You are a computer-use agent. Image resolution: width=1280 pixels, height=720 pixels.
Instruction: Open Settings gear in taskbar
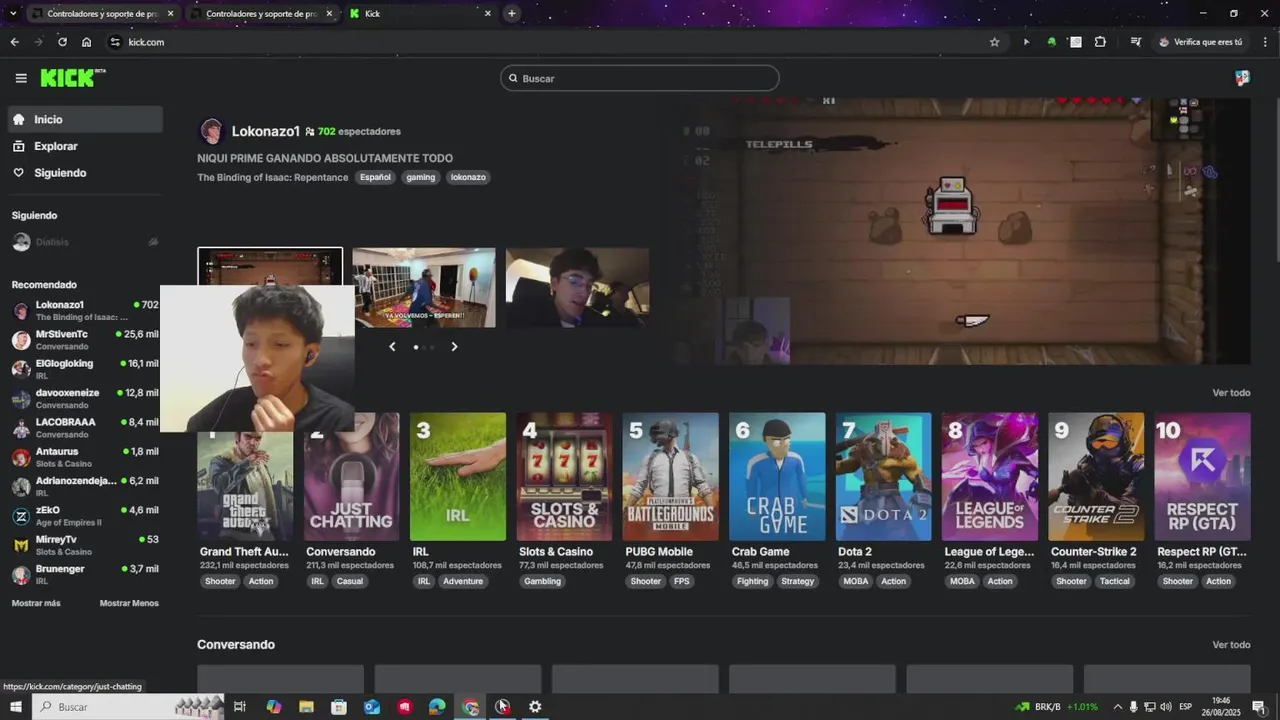coord(535,707)
